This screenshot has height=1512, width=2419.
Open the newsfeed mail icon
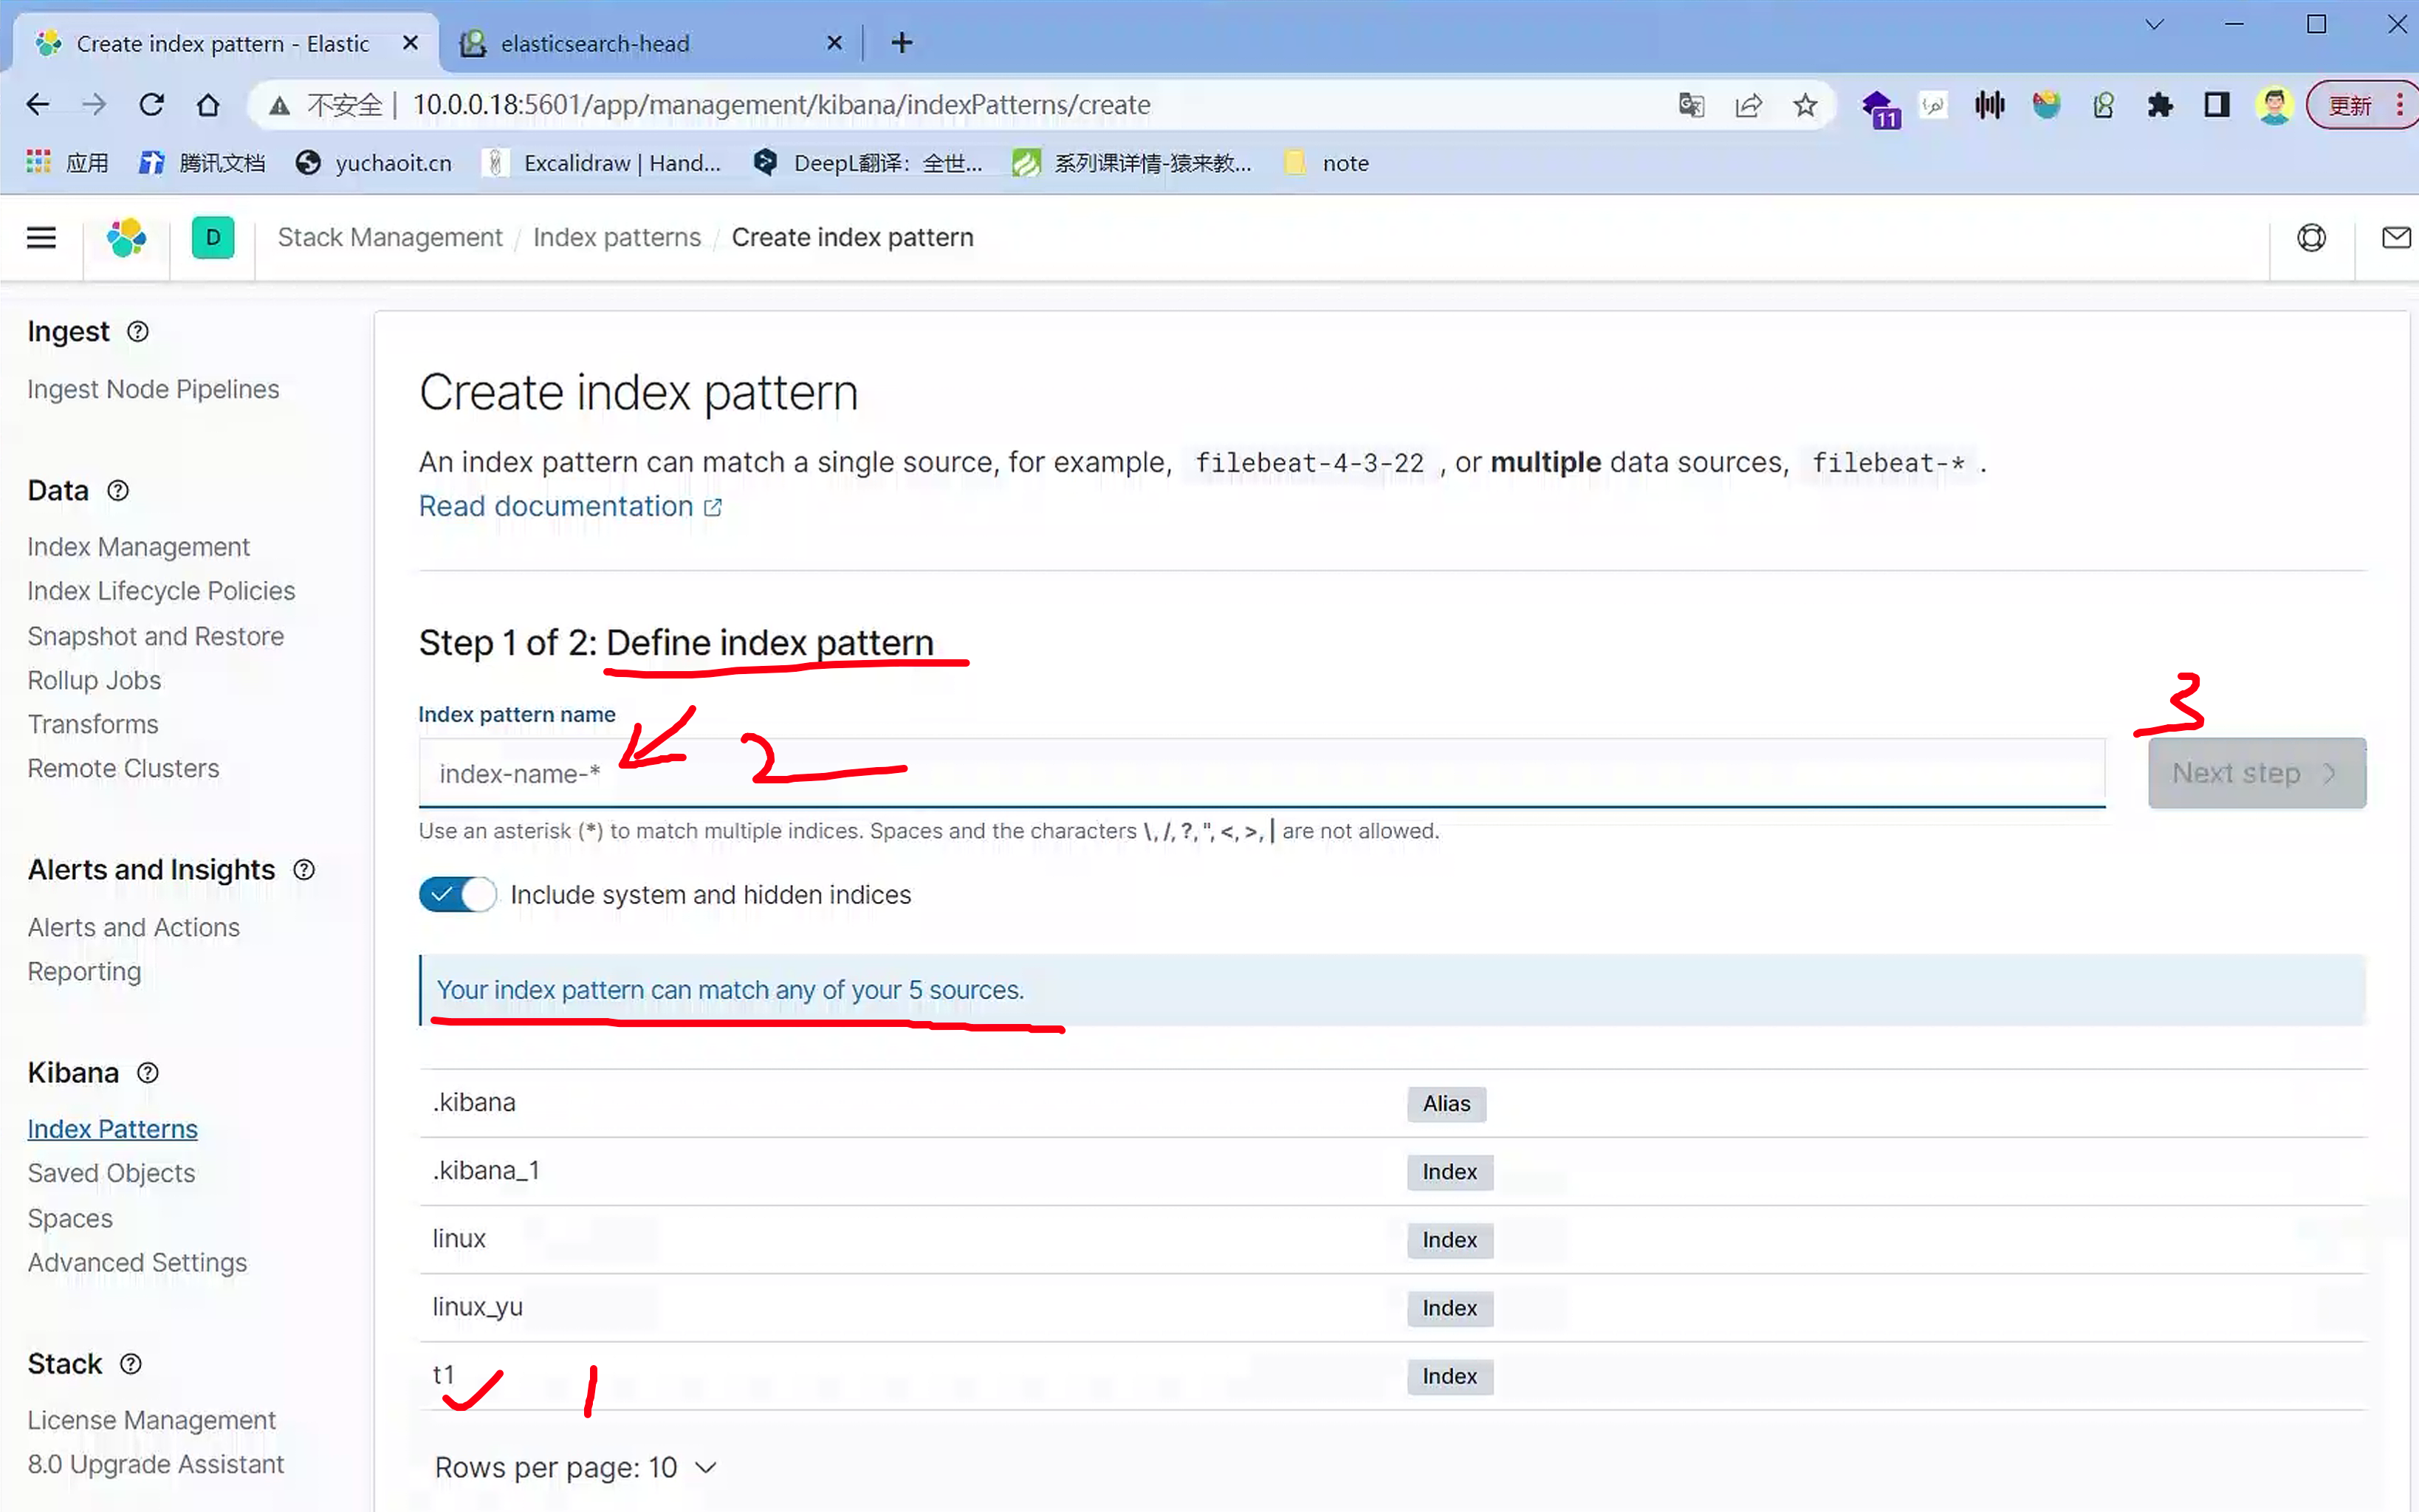pyautogui.click(x=2396, y=238)
